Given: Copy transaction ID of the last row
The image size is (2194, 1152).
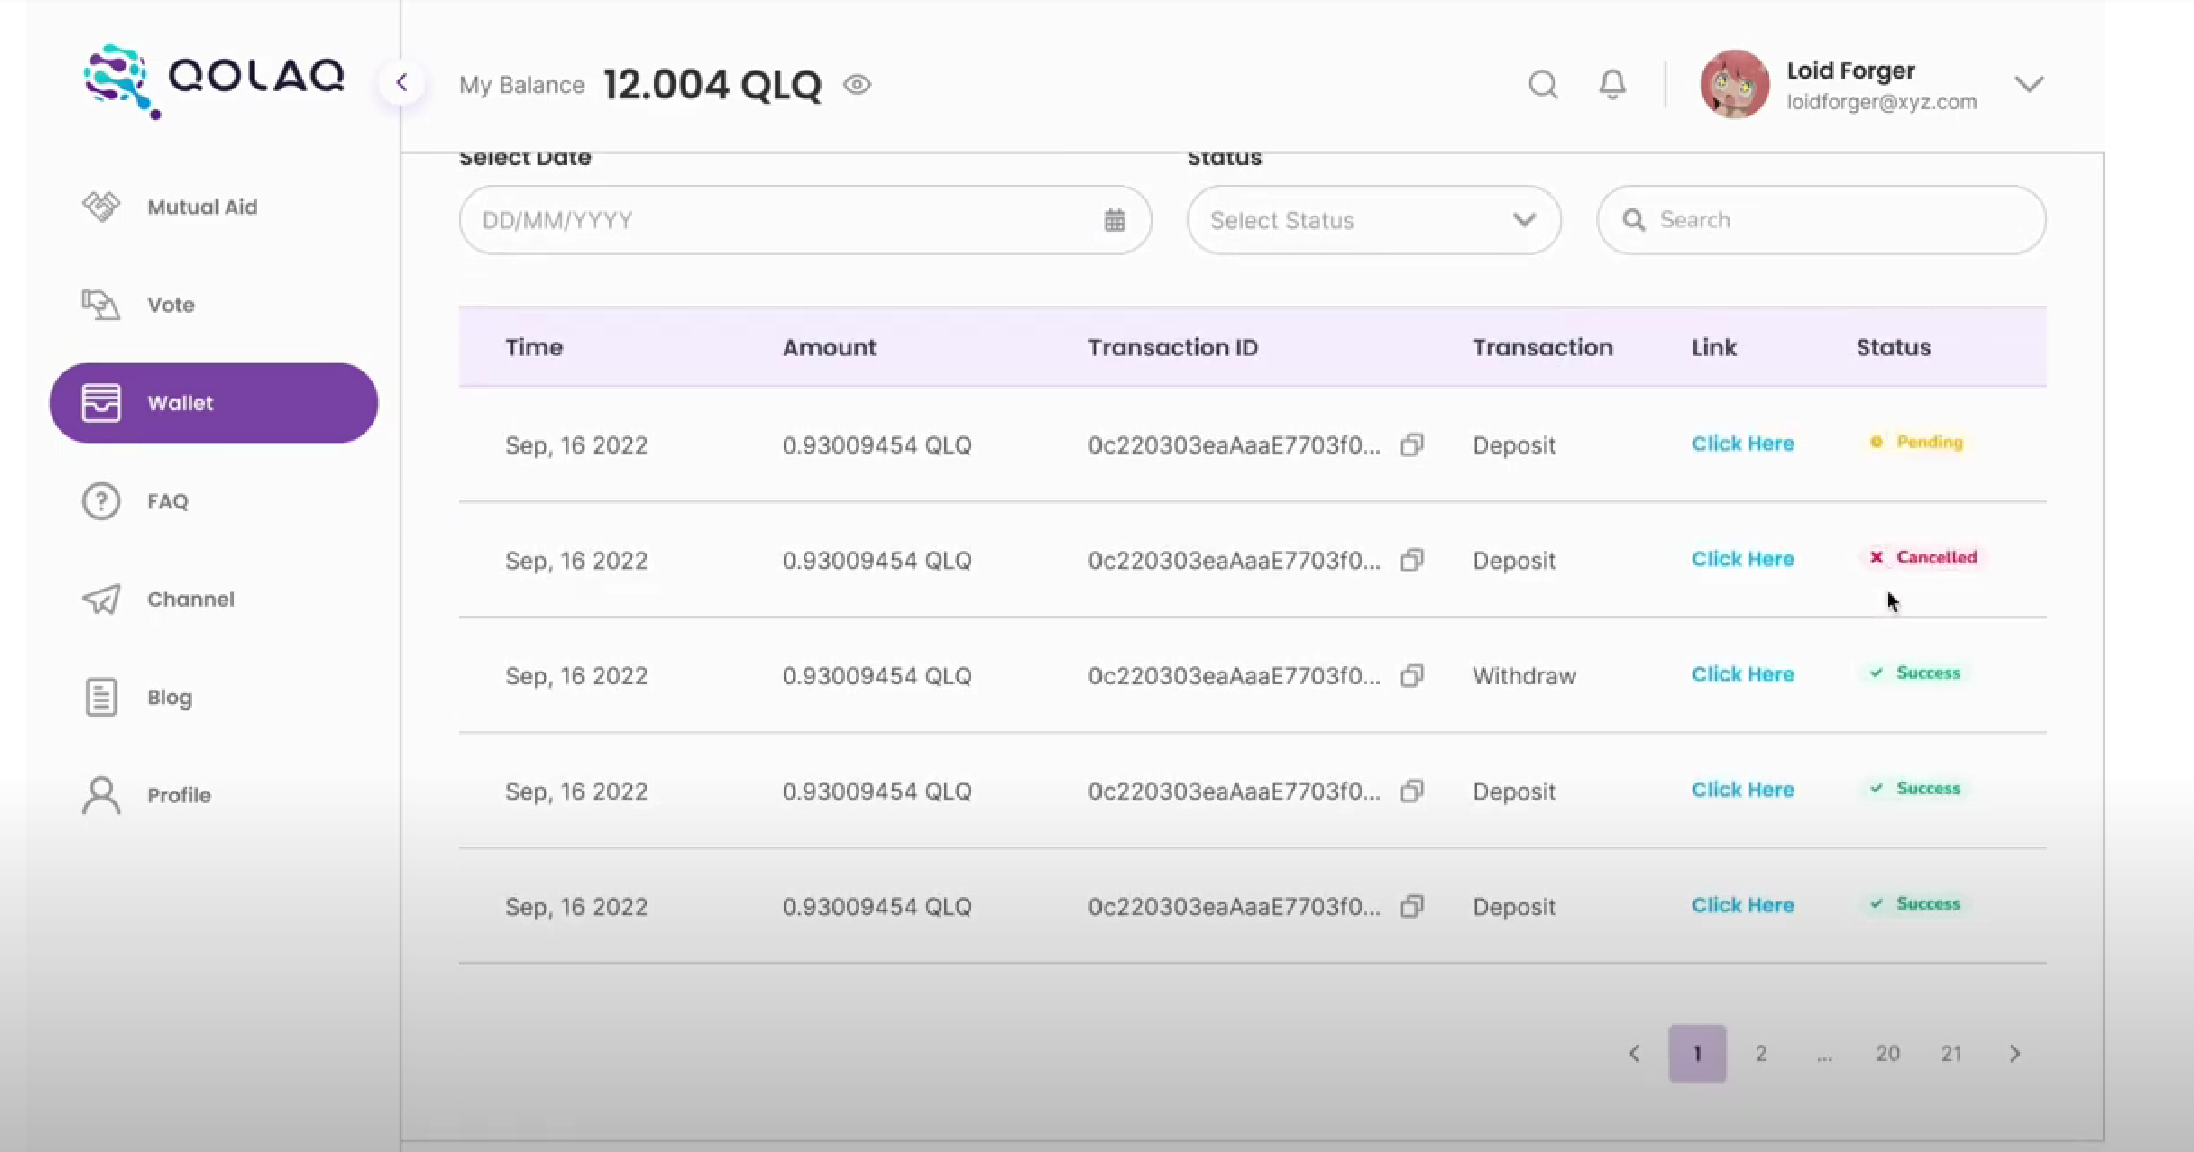Looking at the screenshot, I should [1412, 907].
